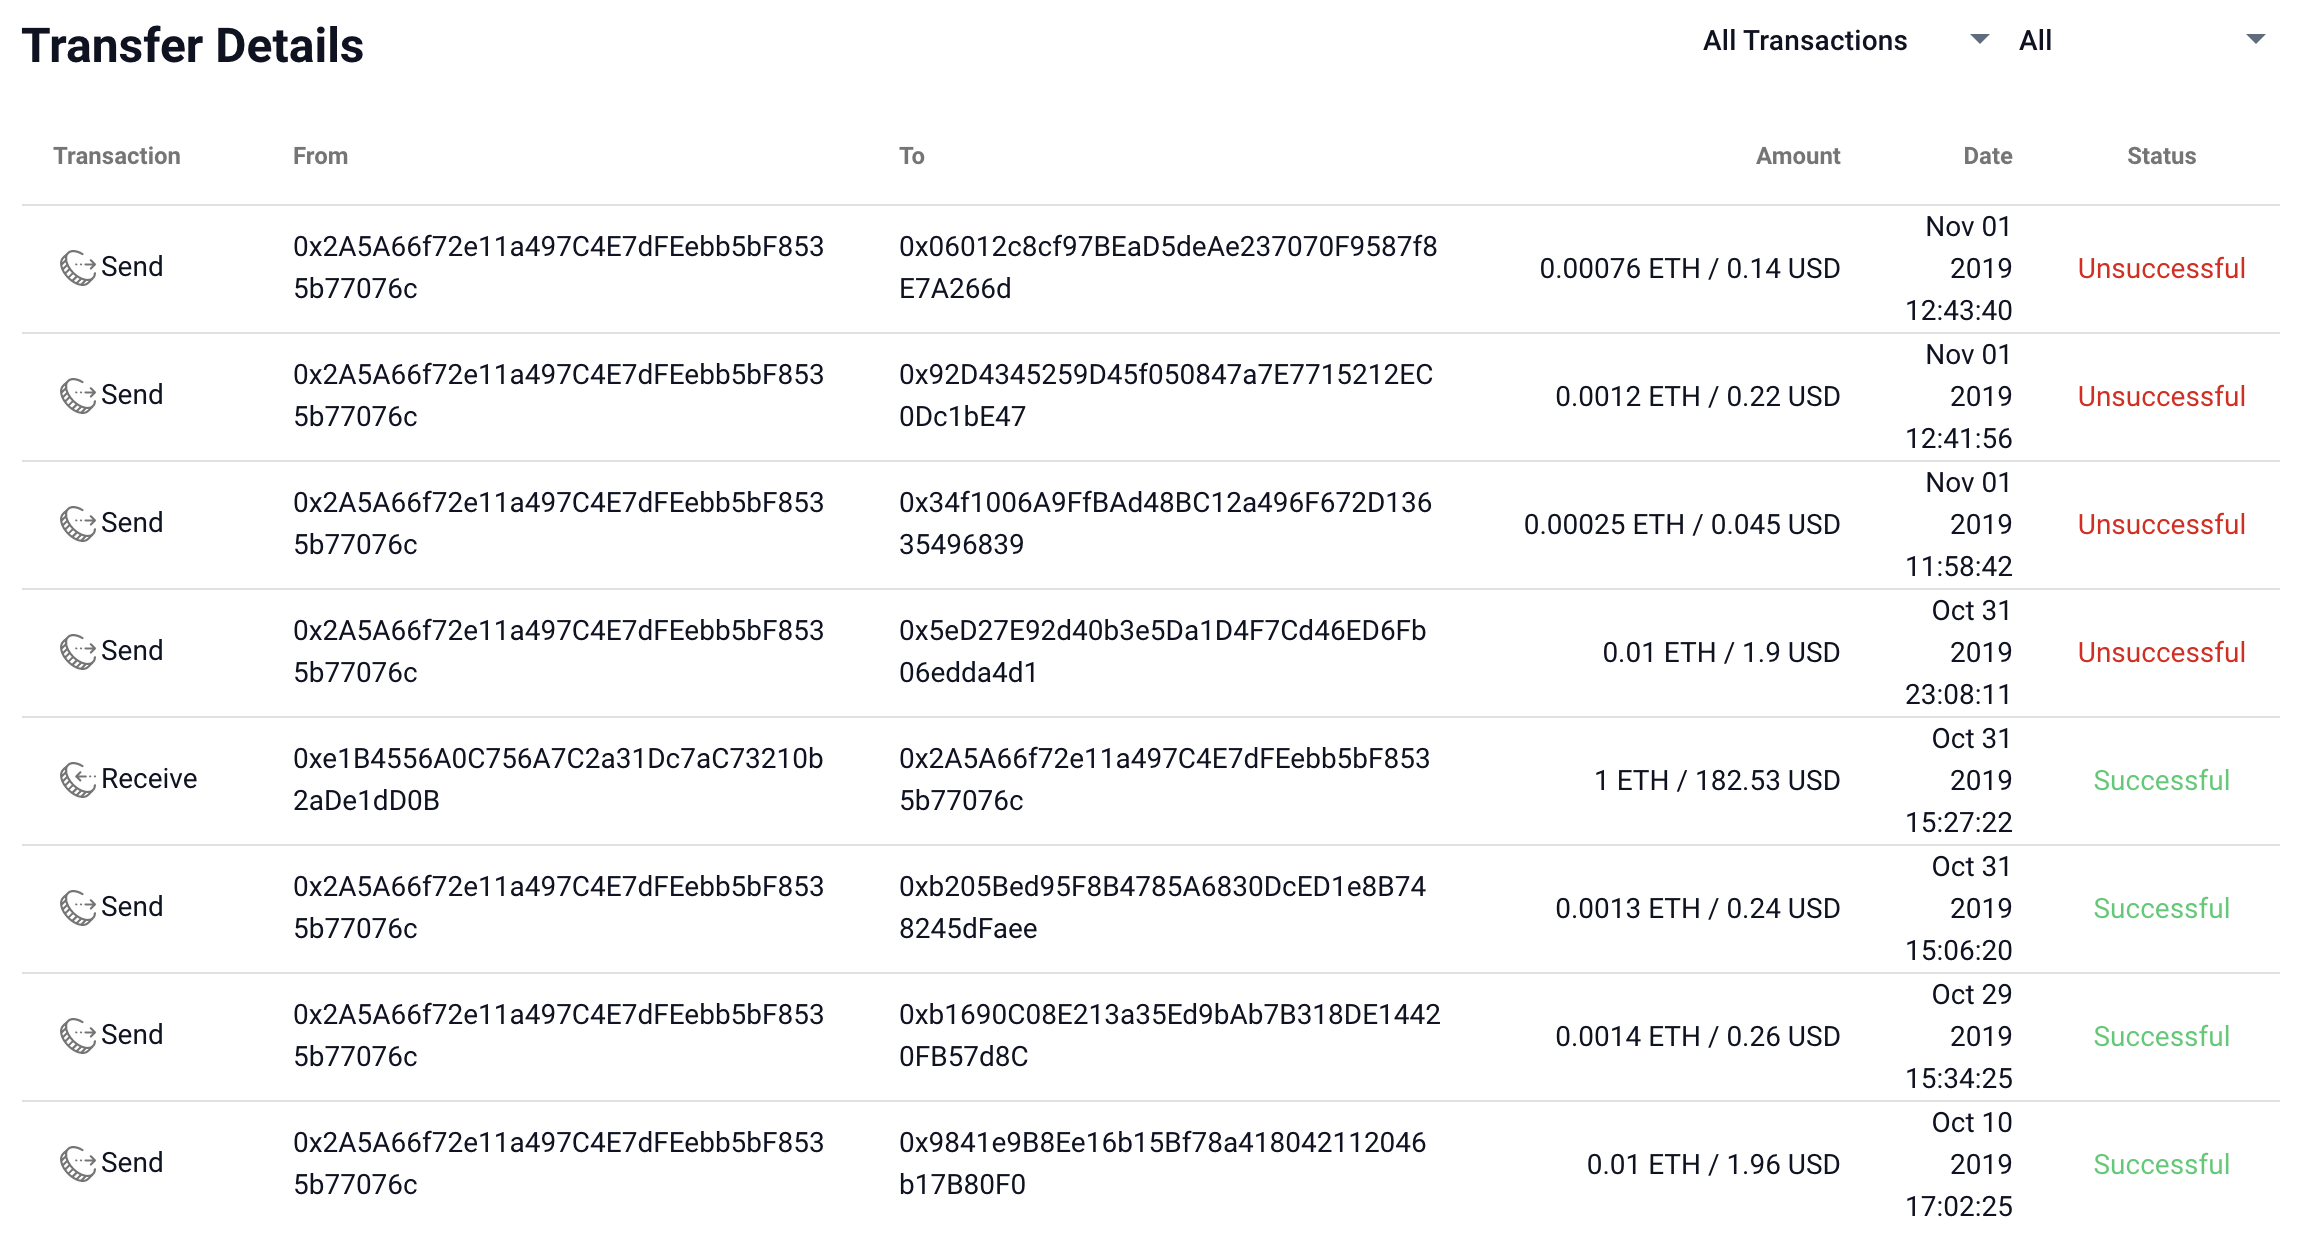Click the Transaction column header

click(116, 155)
